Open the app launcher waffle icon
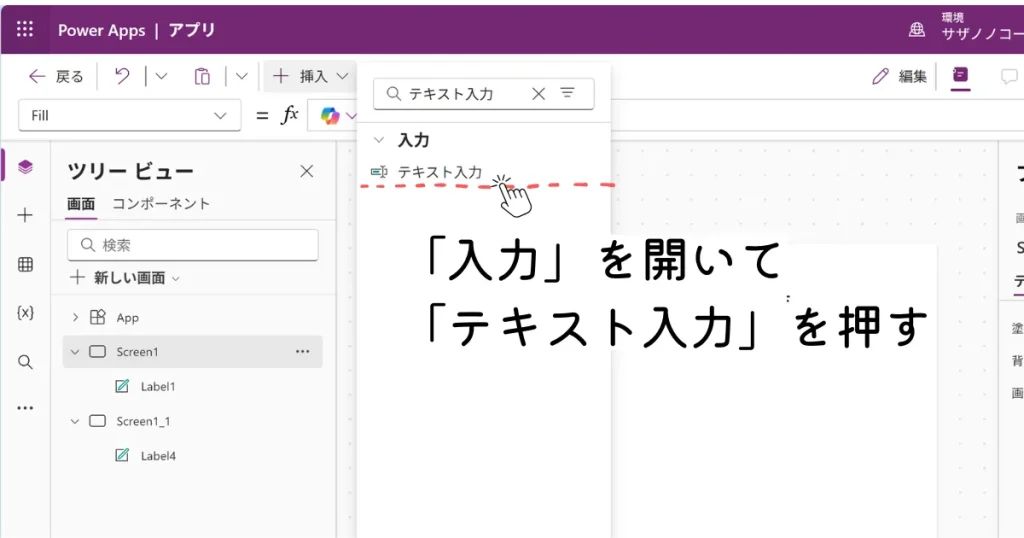The image size is (1024, 538). point(25,29)
